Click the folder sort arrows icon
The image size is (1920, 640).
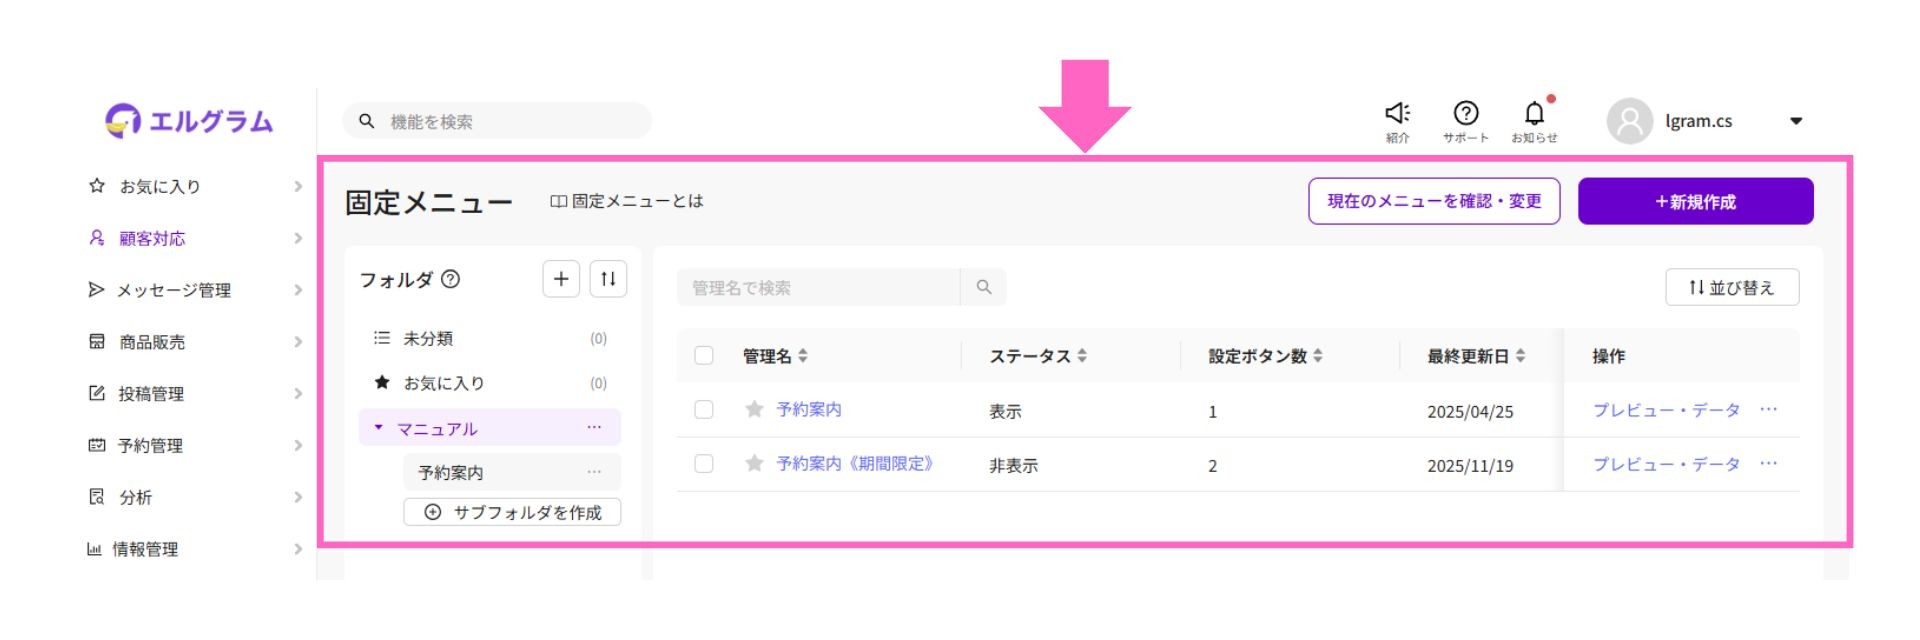point(608,279)
